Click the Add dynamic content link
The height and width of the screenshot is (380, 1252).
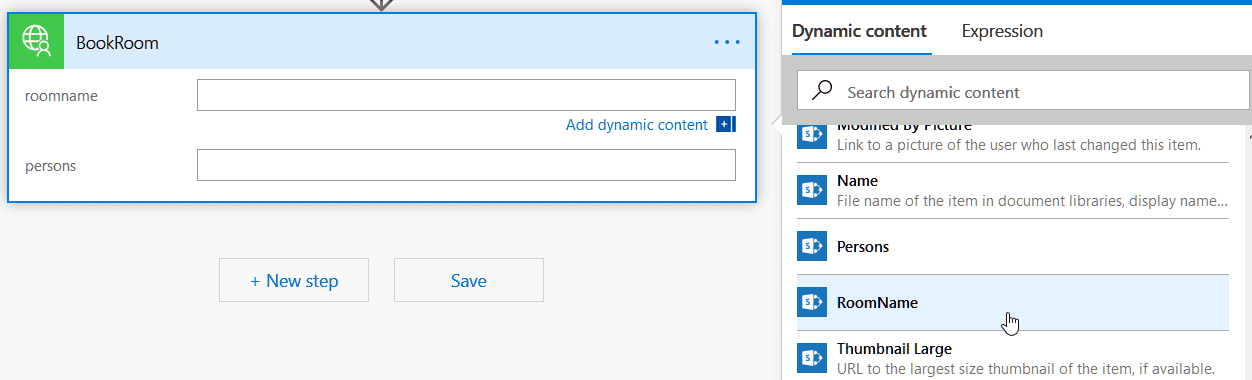[637, 125]
